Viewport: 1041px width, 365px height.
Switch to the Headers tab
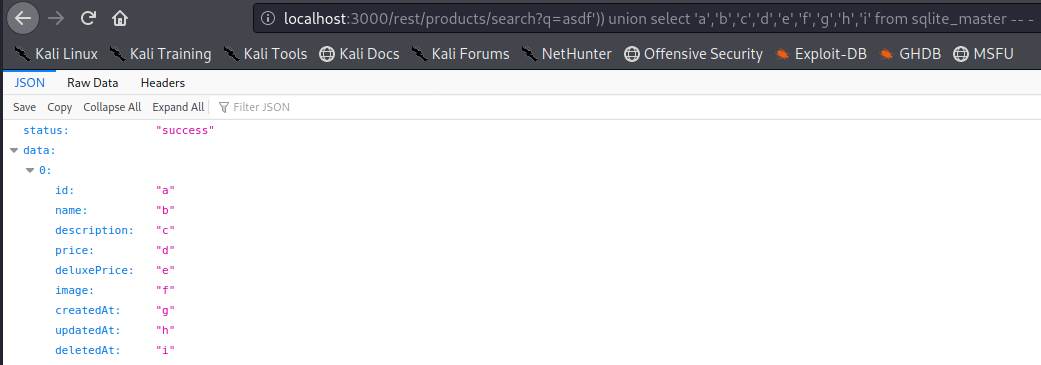(x=163, y=83)
